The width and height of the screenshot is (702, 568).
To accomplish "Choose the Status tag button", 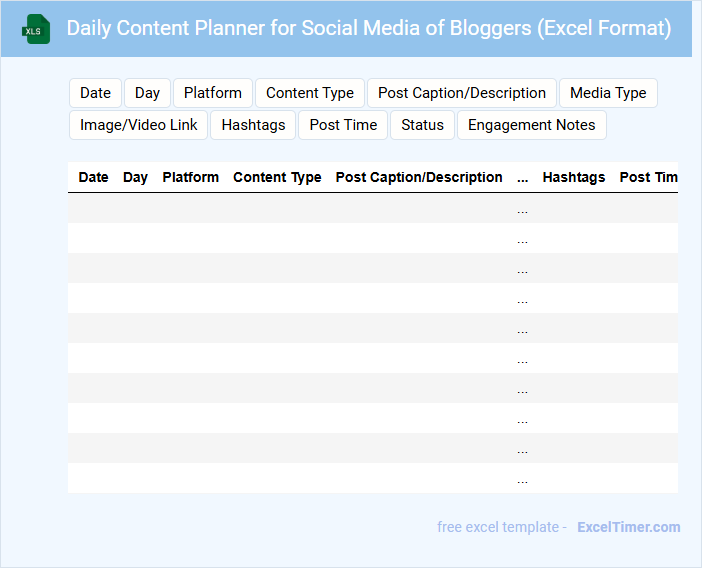I will [422, 125].
